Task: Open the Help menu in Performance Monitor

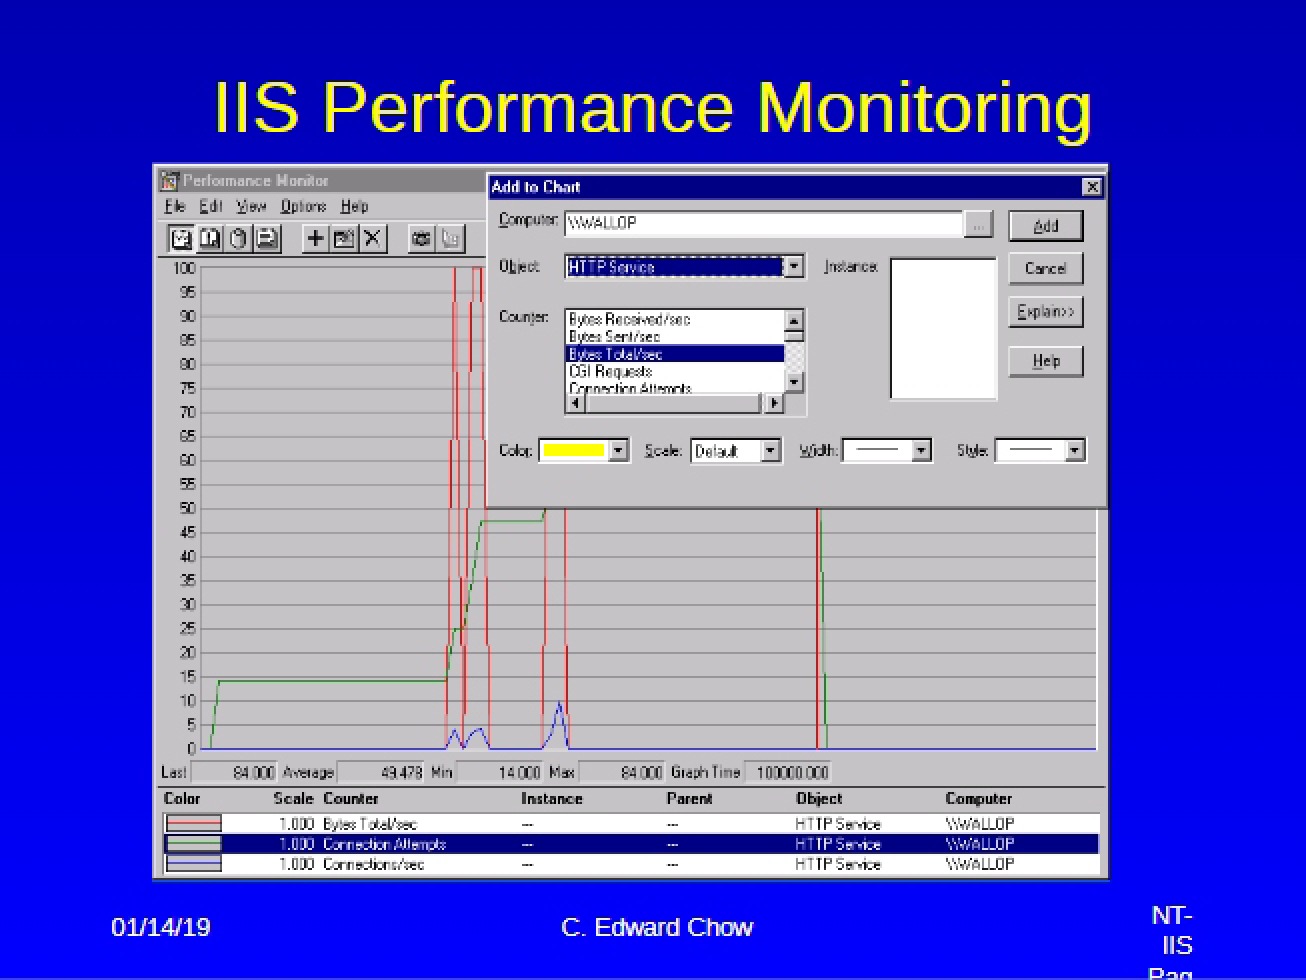Action: pos(354,206)
